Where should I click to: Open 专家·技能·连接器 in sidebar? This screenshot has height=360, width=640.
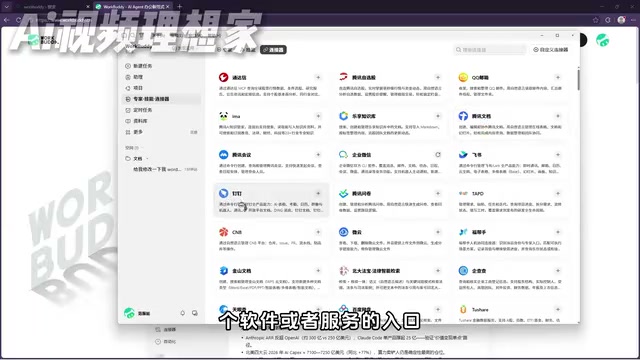161,99
